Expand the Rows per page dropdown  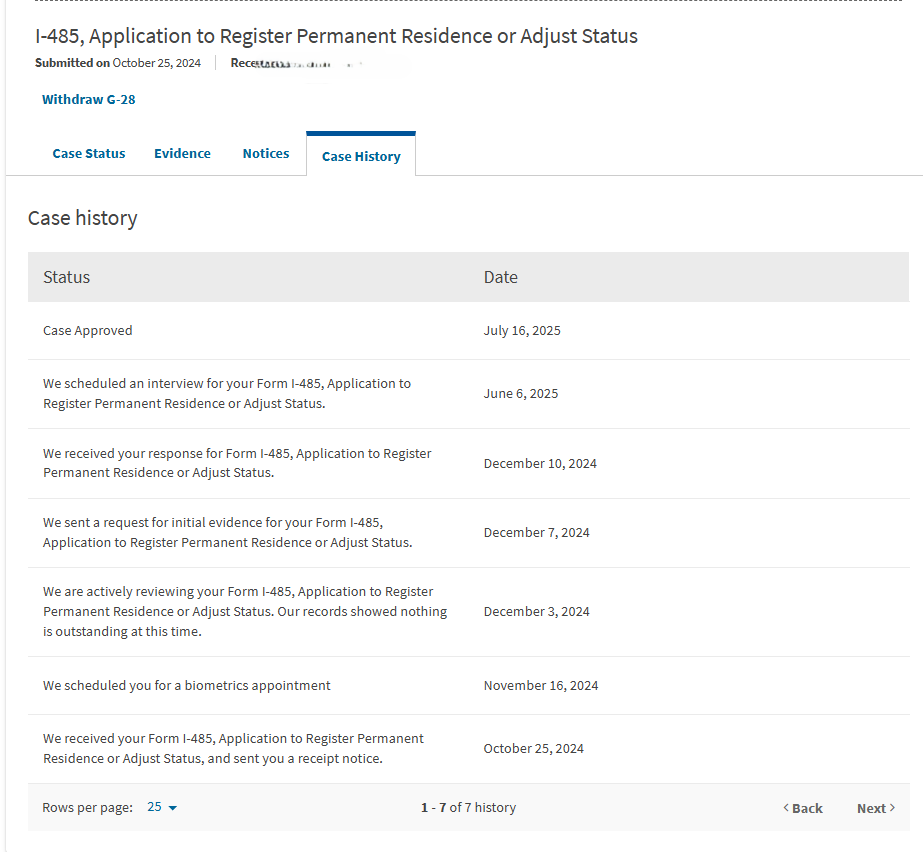click(x=162, y=808)
